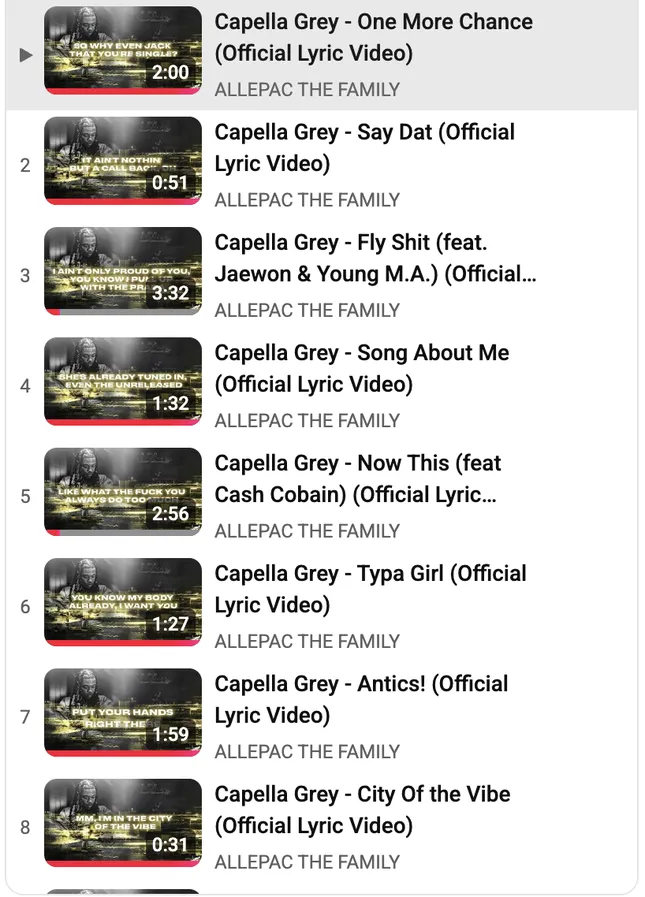Click the now-playing triangle icon beside first video
The width and height of the screenshot is (645, 897).
[x=26, y=55]
